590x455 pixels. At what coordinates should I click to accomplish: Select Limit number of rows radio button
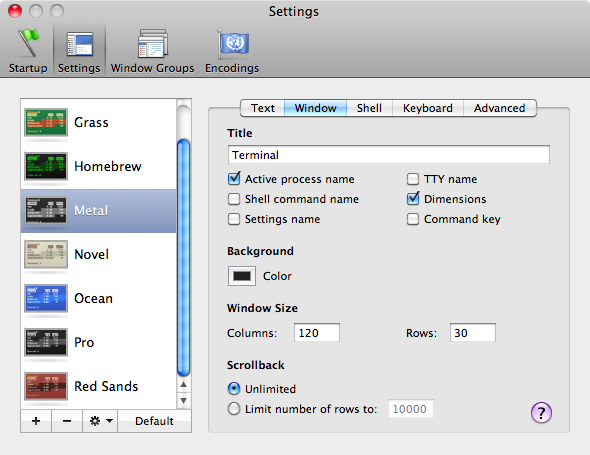coord(234,409)
